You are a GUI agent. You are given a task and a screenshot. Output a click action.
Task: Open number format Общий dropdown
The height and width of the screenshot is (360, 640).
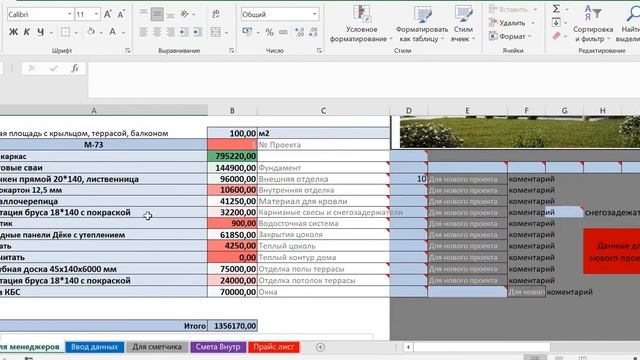pos(314,14)
